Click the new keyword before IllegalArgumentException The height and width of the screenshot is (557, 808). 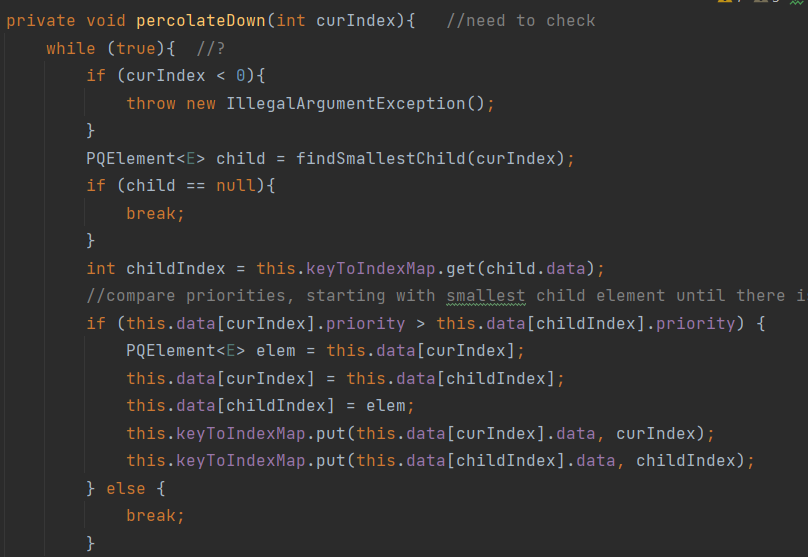(201, 103)
